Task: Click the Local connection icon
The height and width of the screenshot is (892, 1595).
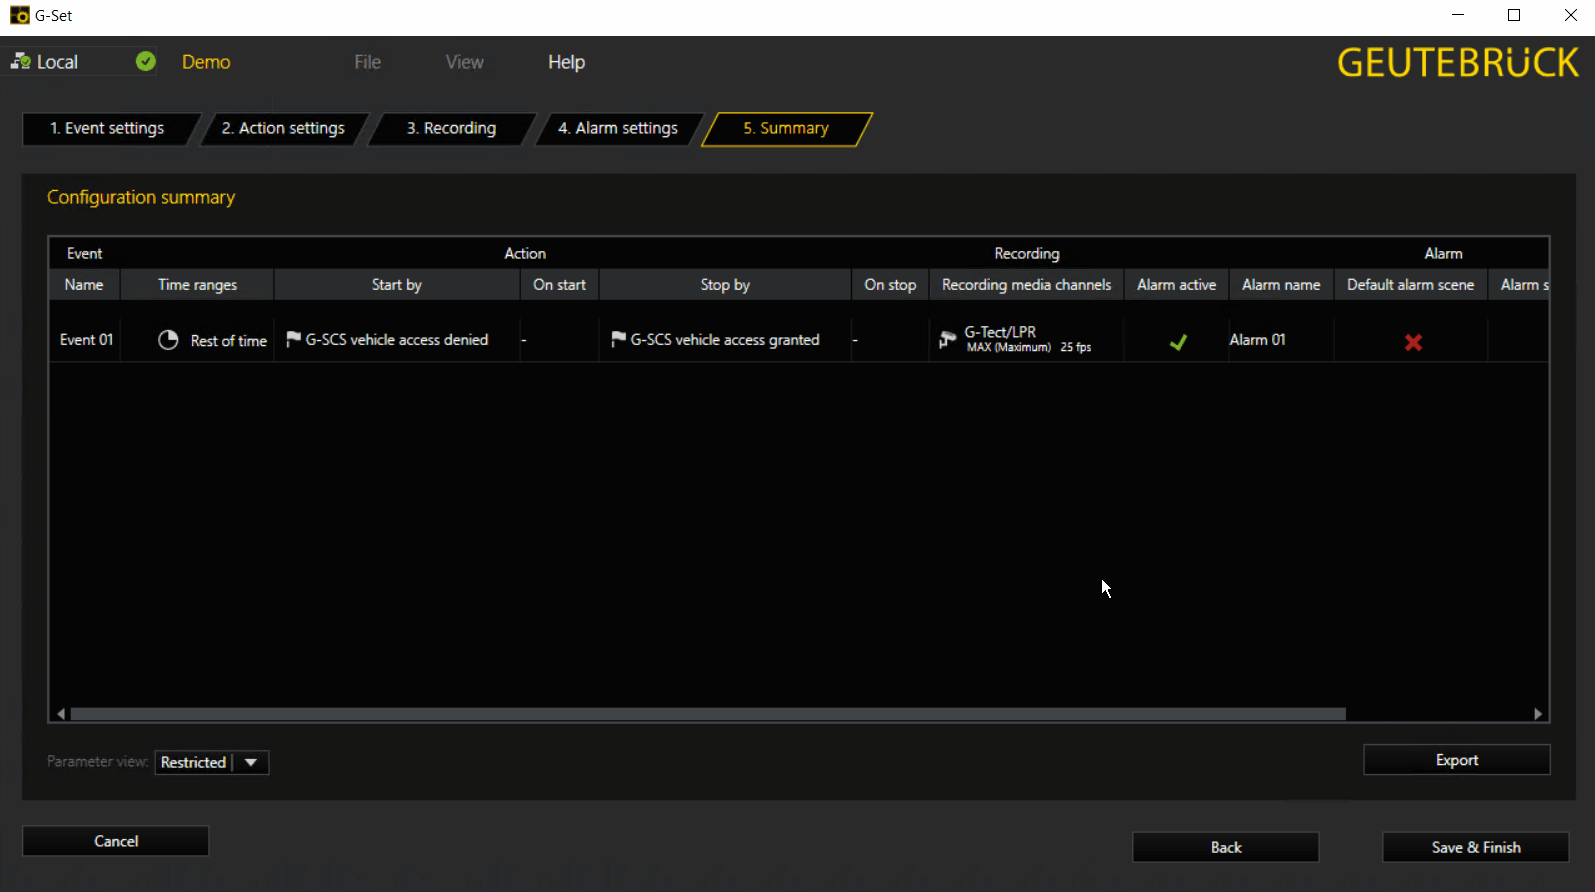Action: 20,62
